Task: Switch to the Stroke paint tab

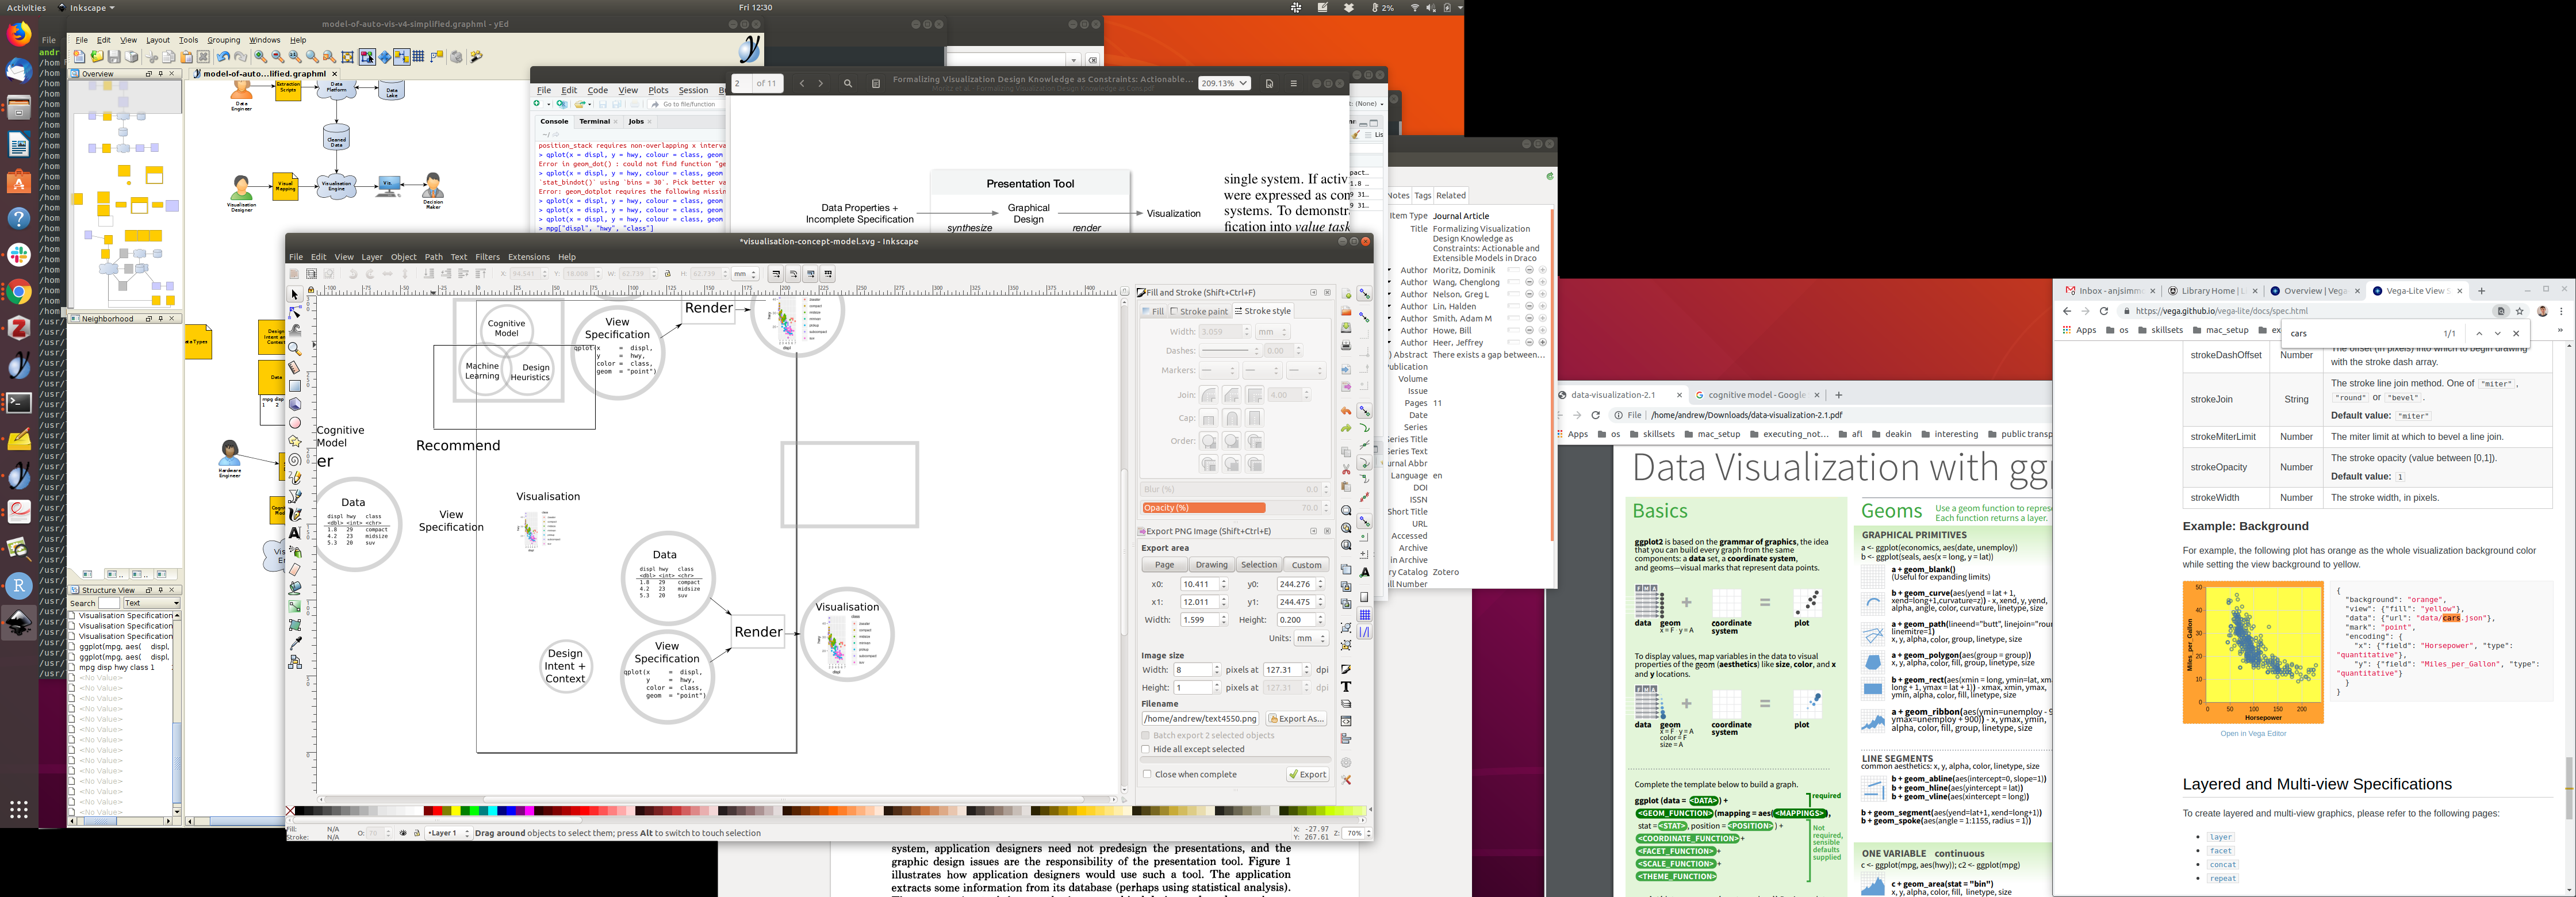Action: coord(1199,311)
